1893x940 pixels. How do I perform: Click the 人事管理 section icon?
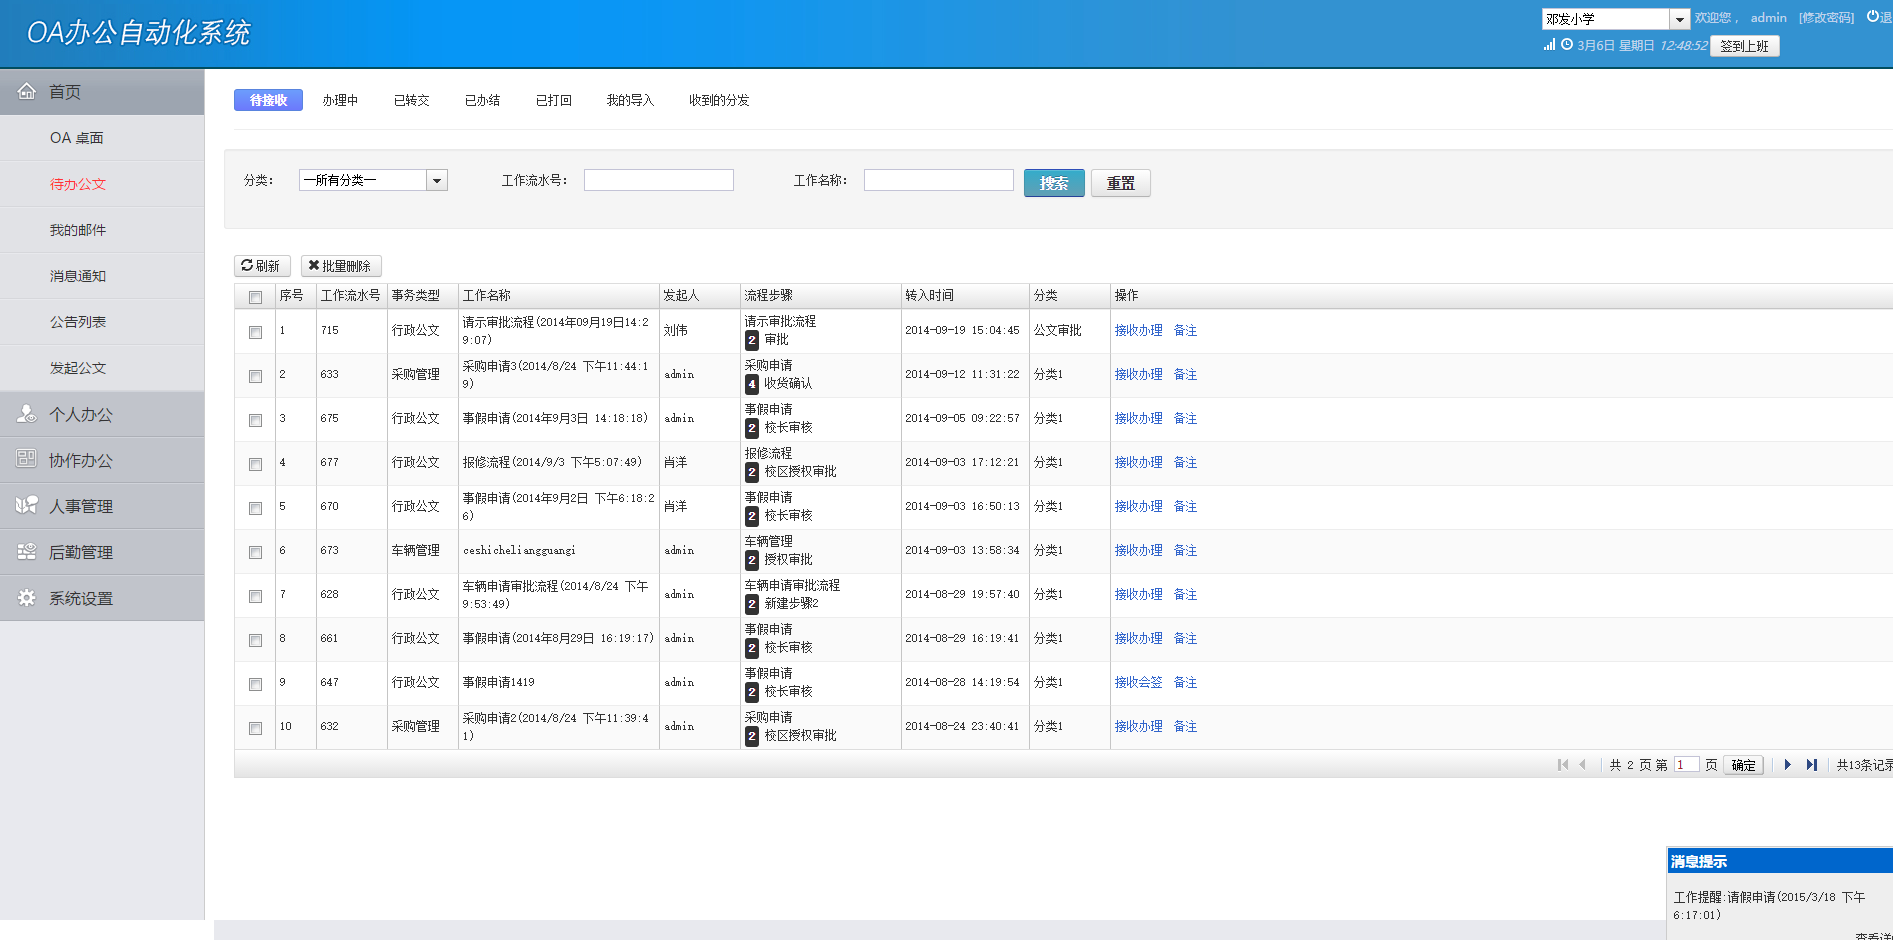pyautogui.click(x=27, y=505)
